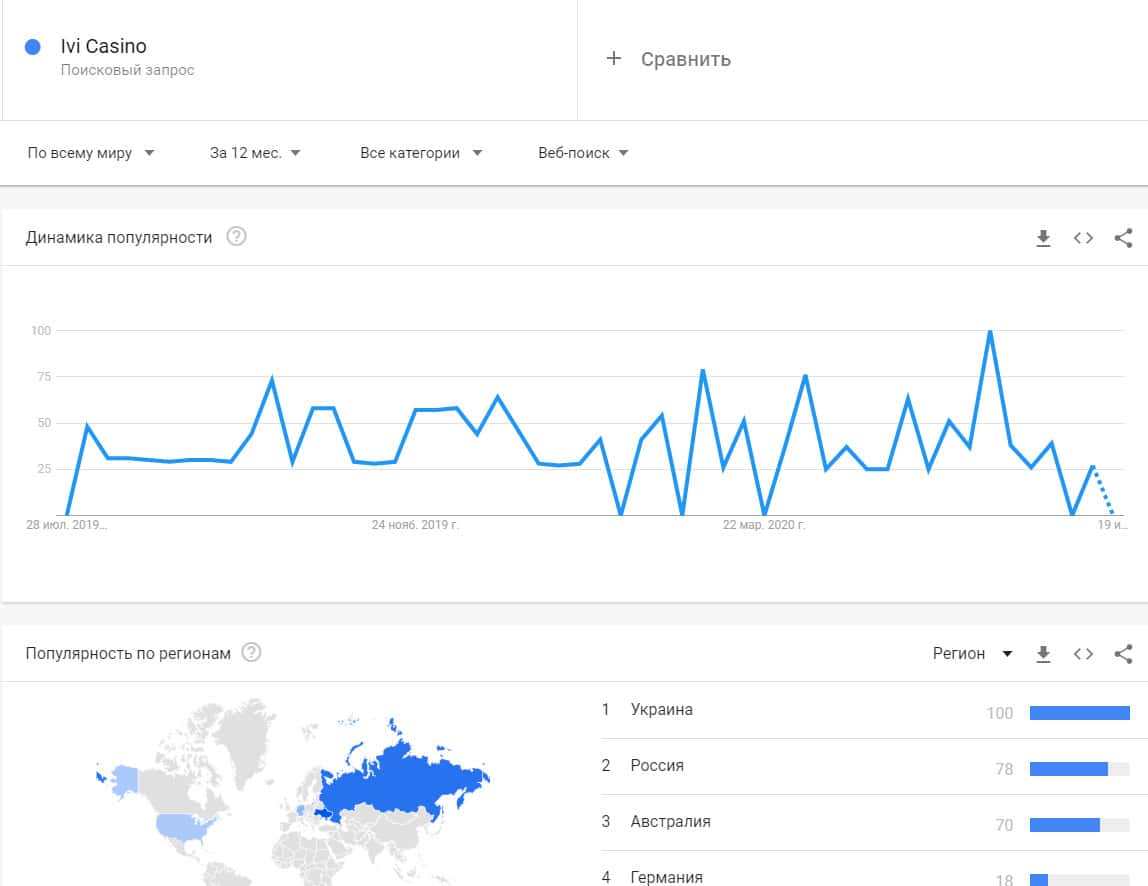Expand the За 12 мес. time range dropdown
Image resolution: width=1148 pixels, height=886 pixels.
tap(255, 153)
